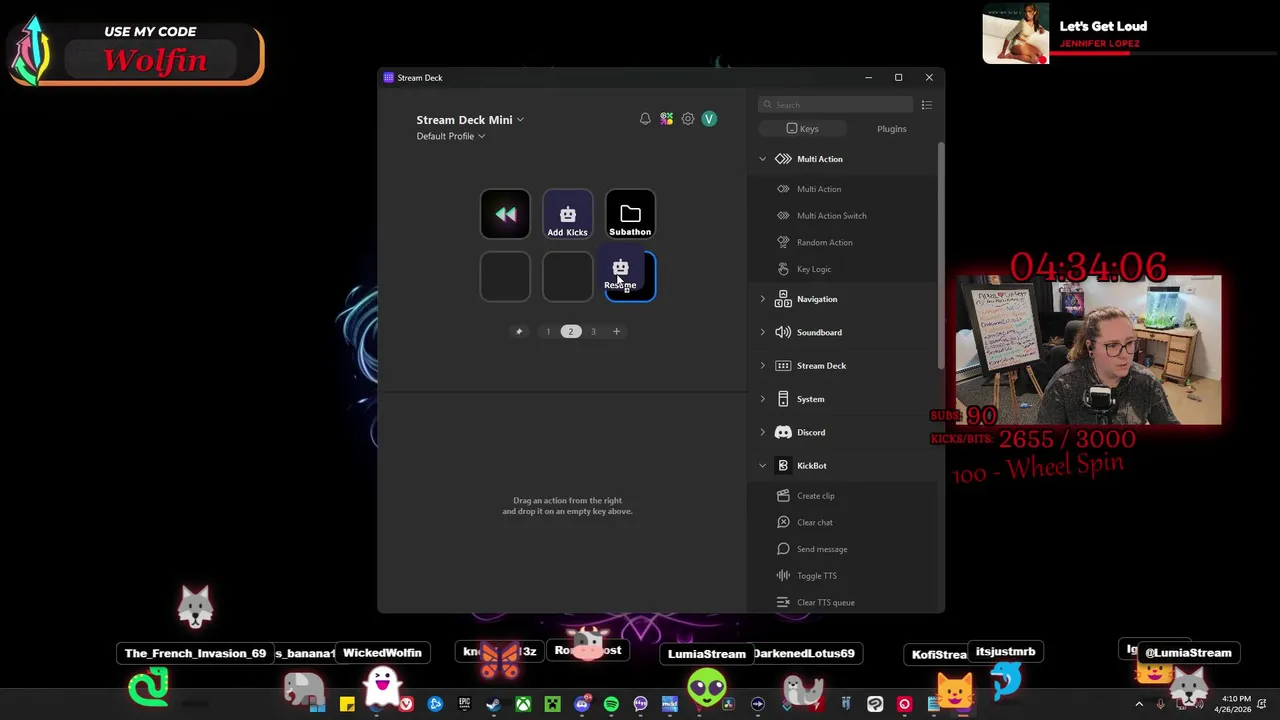
Task: Go to page 3
Action: 593,331
